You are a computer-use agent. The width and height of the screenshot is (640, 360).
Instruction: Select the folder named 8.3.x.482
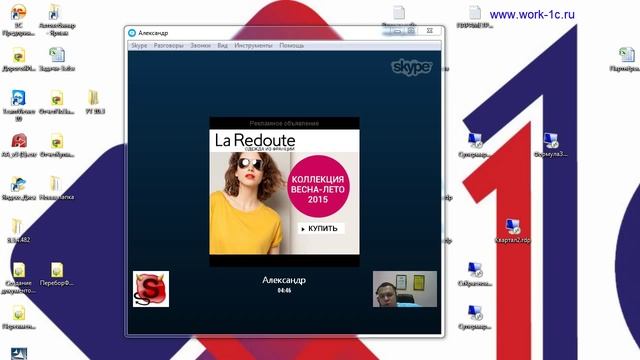(x=18, y=231)
